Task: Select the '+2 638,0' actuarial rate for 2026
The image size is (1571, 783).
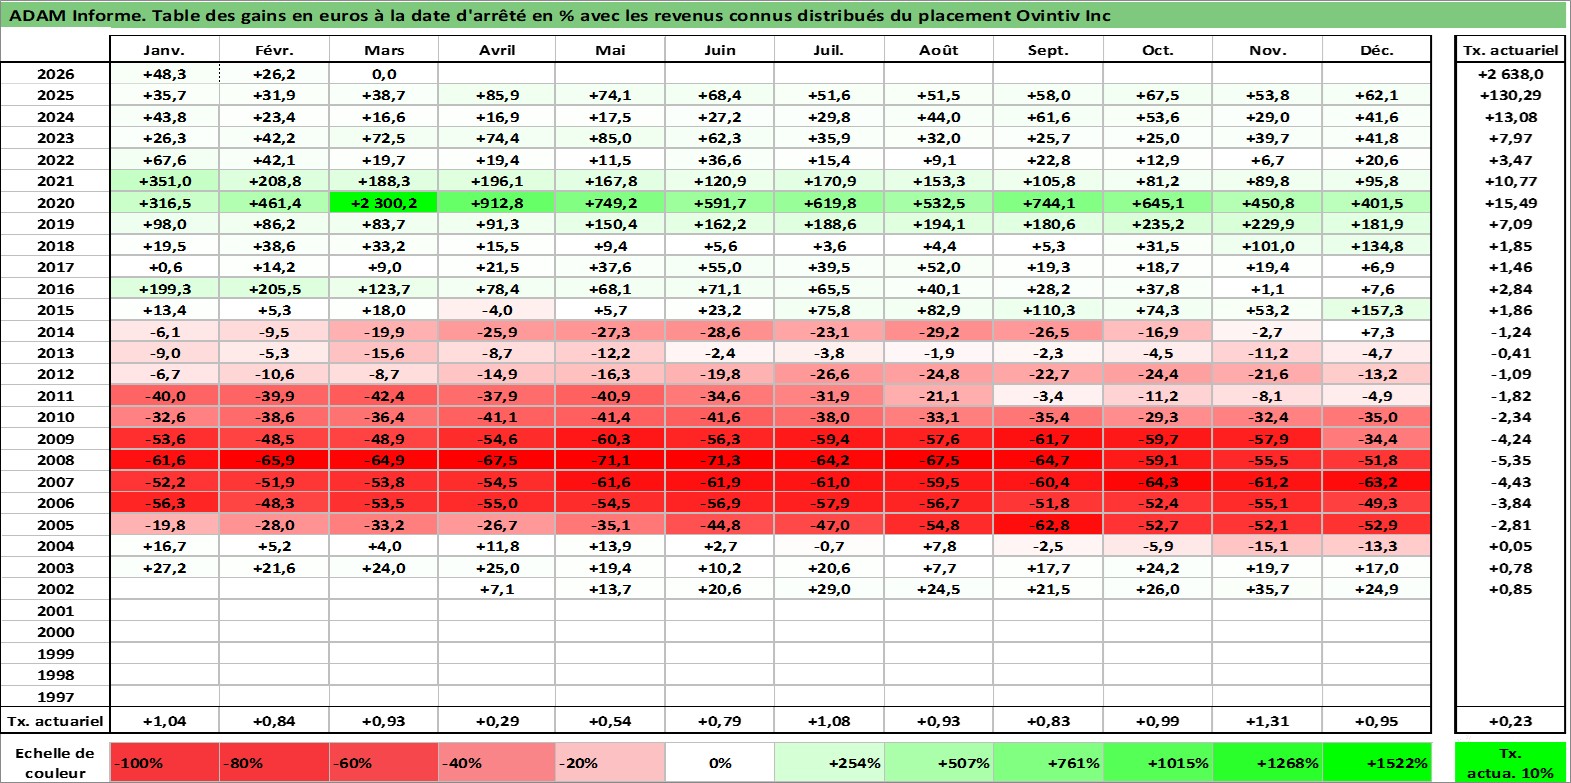Action: point(1510,74)
